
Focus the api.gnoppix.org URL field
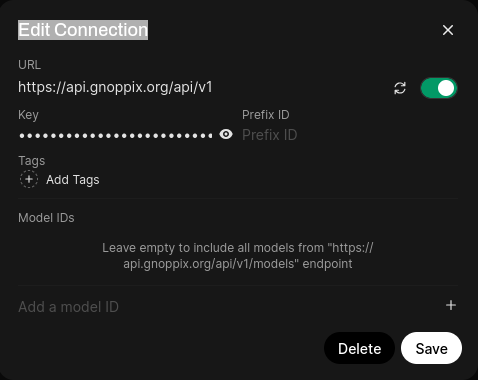[202, 87]
